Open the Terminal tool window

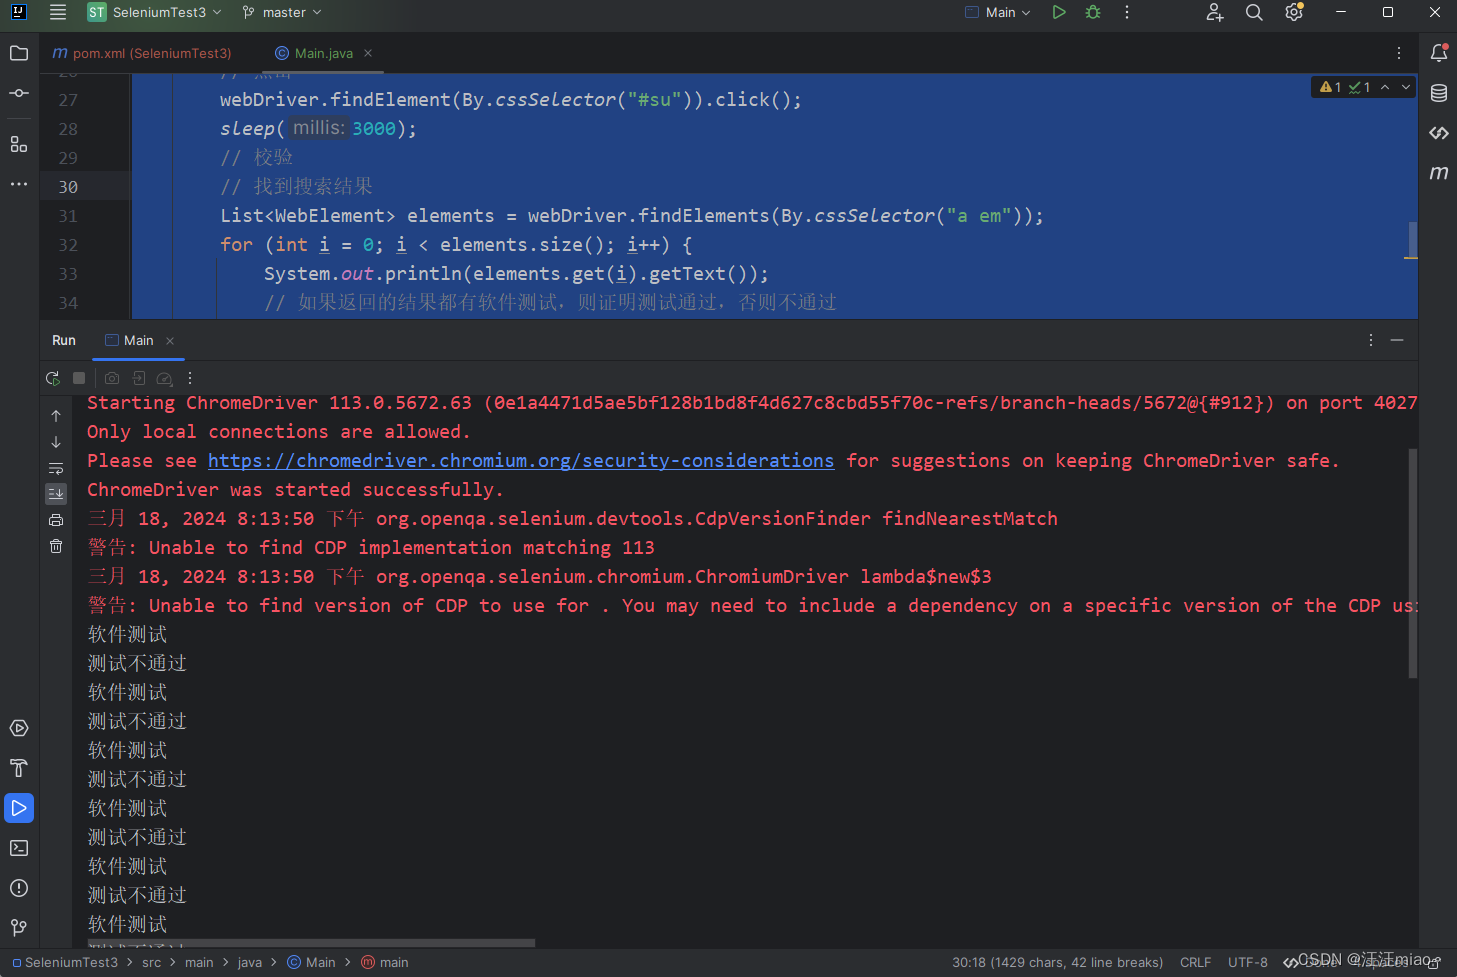(19, 848)
